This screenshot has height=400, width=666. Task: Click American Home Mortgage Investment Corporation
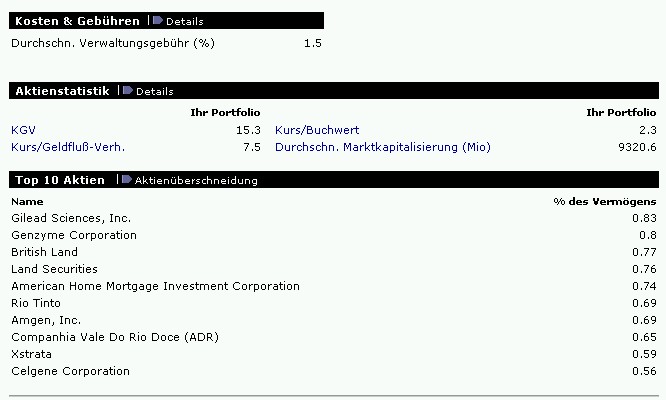[x=155, y=286]
